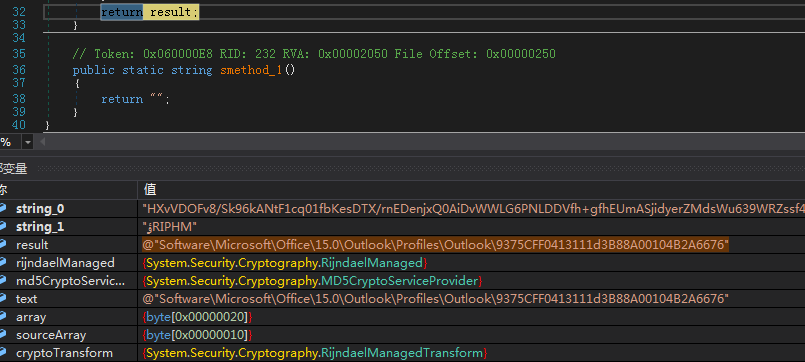The image size is (805, 362).
Task: Select the result variable name
Action: pyautogui.click(x=32, y=245)
